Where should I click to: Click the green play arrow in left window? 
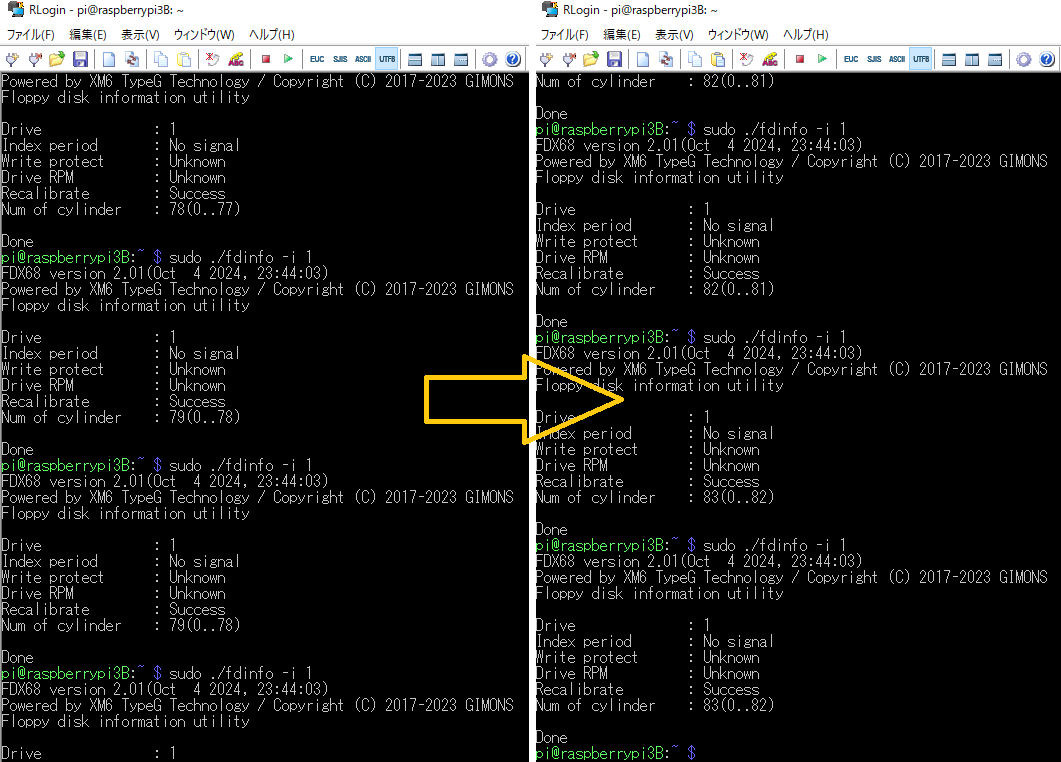click(x=288, y=59)
